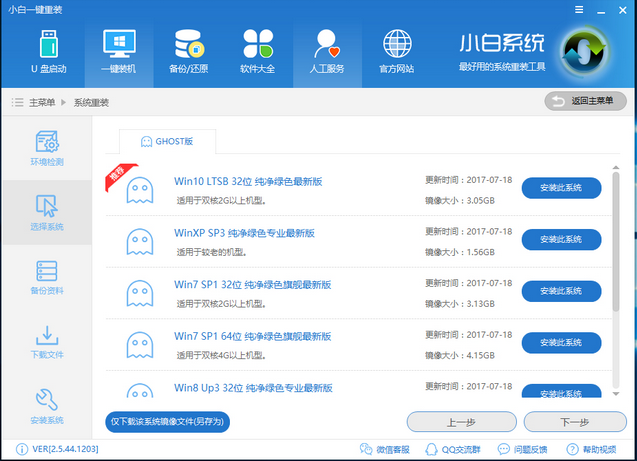Click the list scroll down arrow
Viewport: 637px width, 461px height.
coord(616,394)
